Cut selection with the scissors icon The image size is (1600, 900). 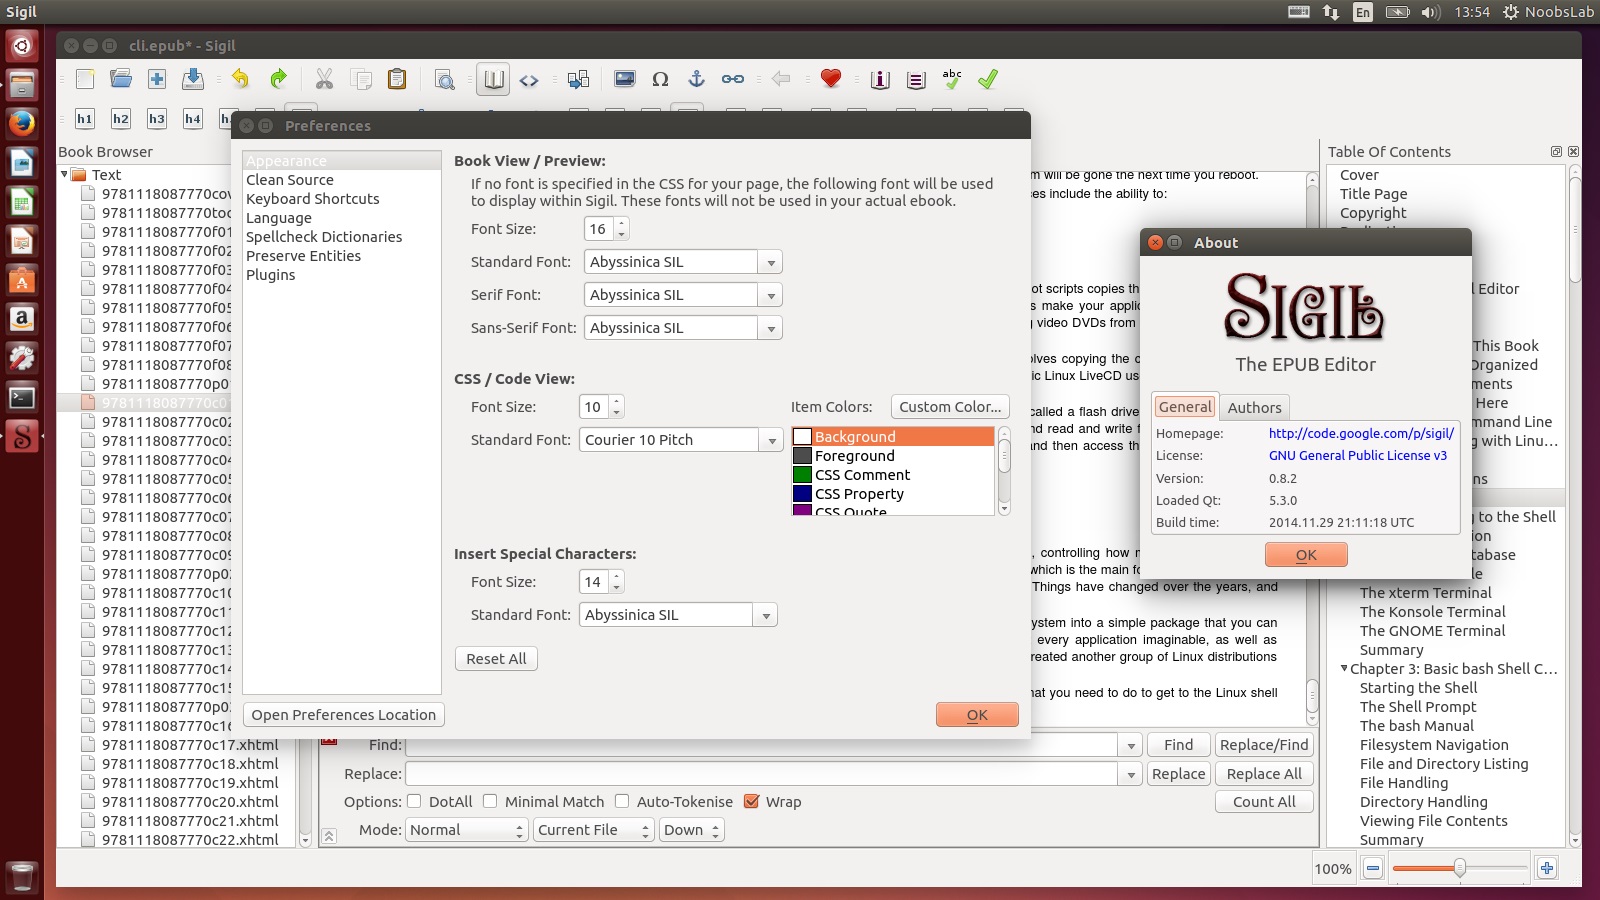point(324,79)
